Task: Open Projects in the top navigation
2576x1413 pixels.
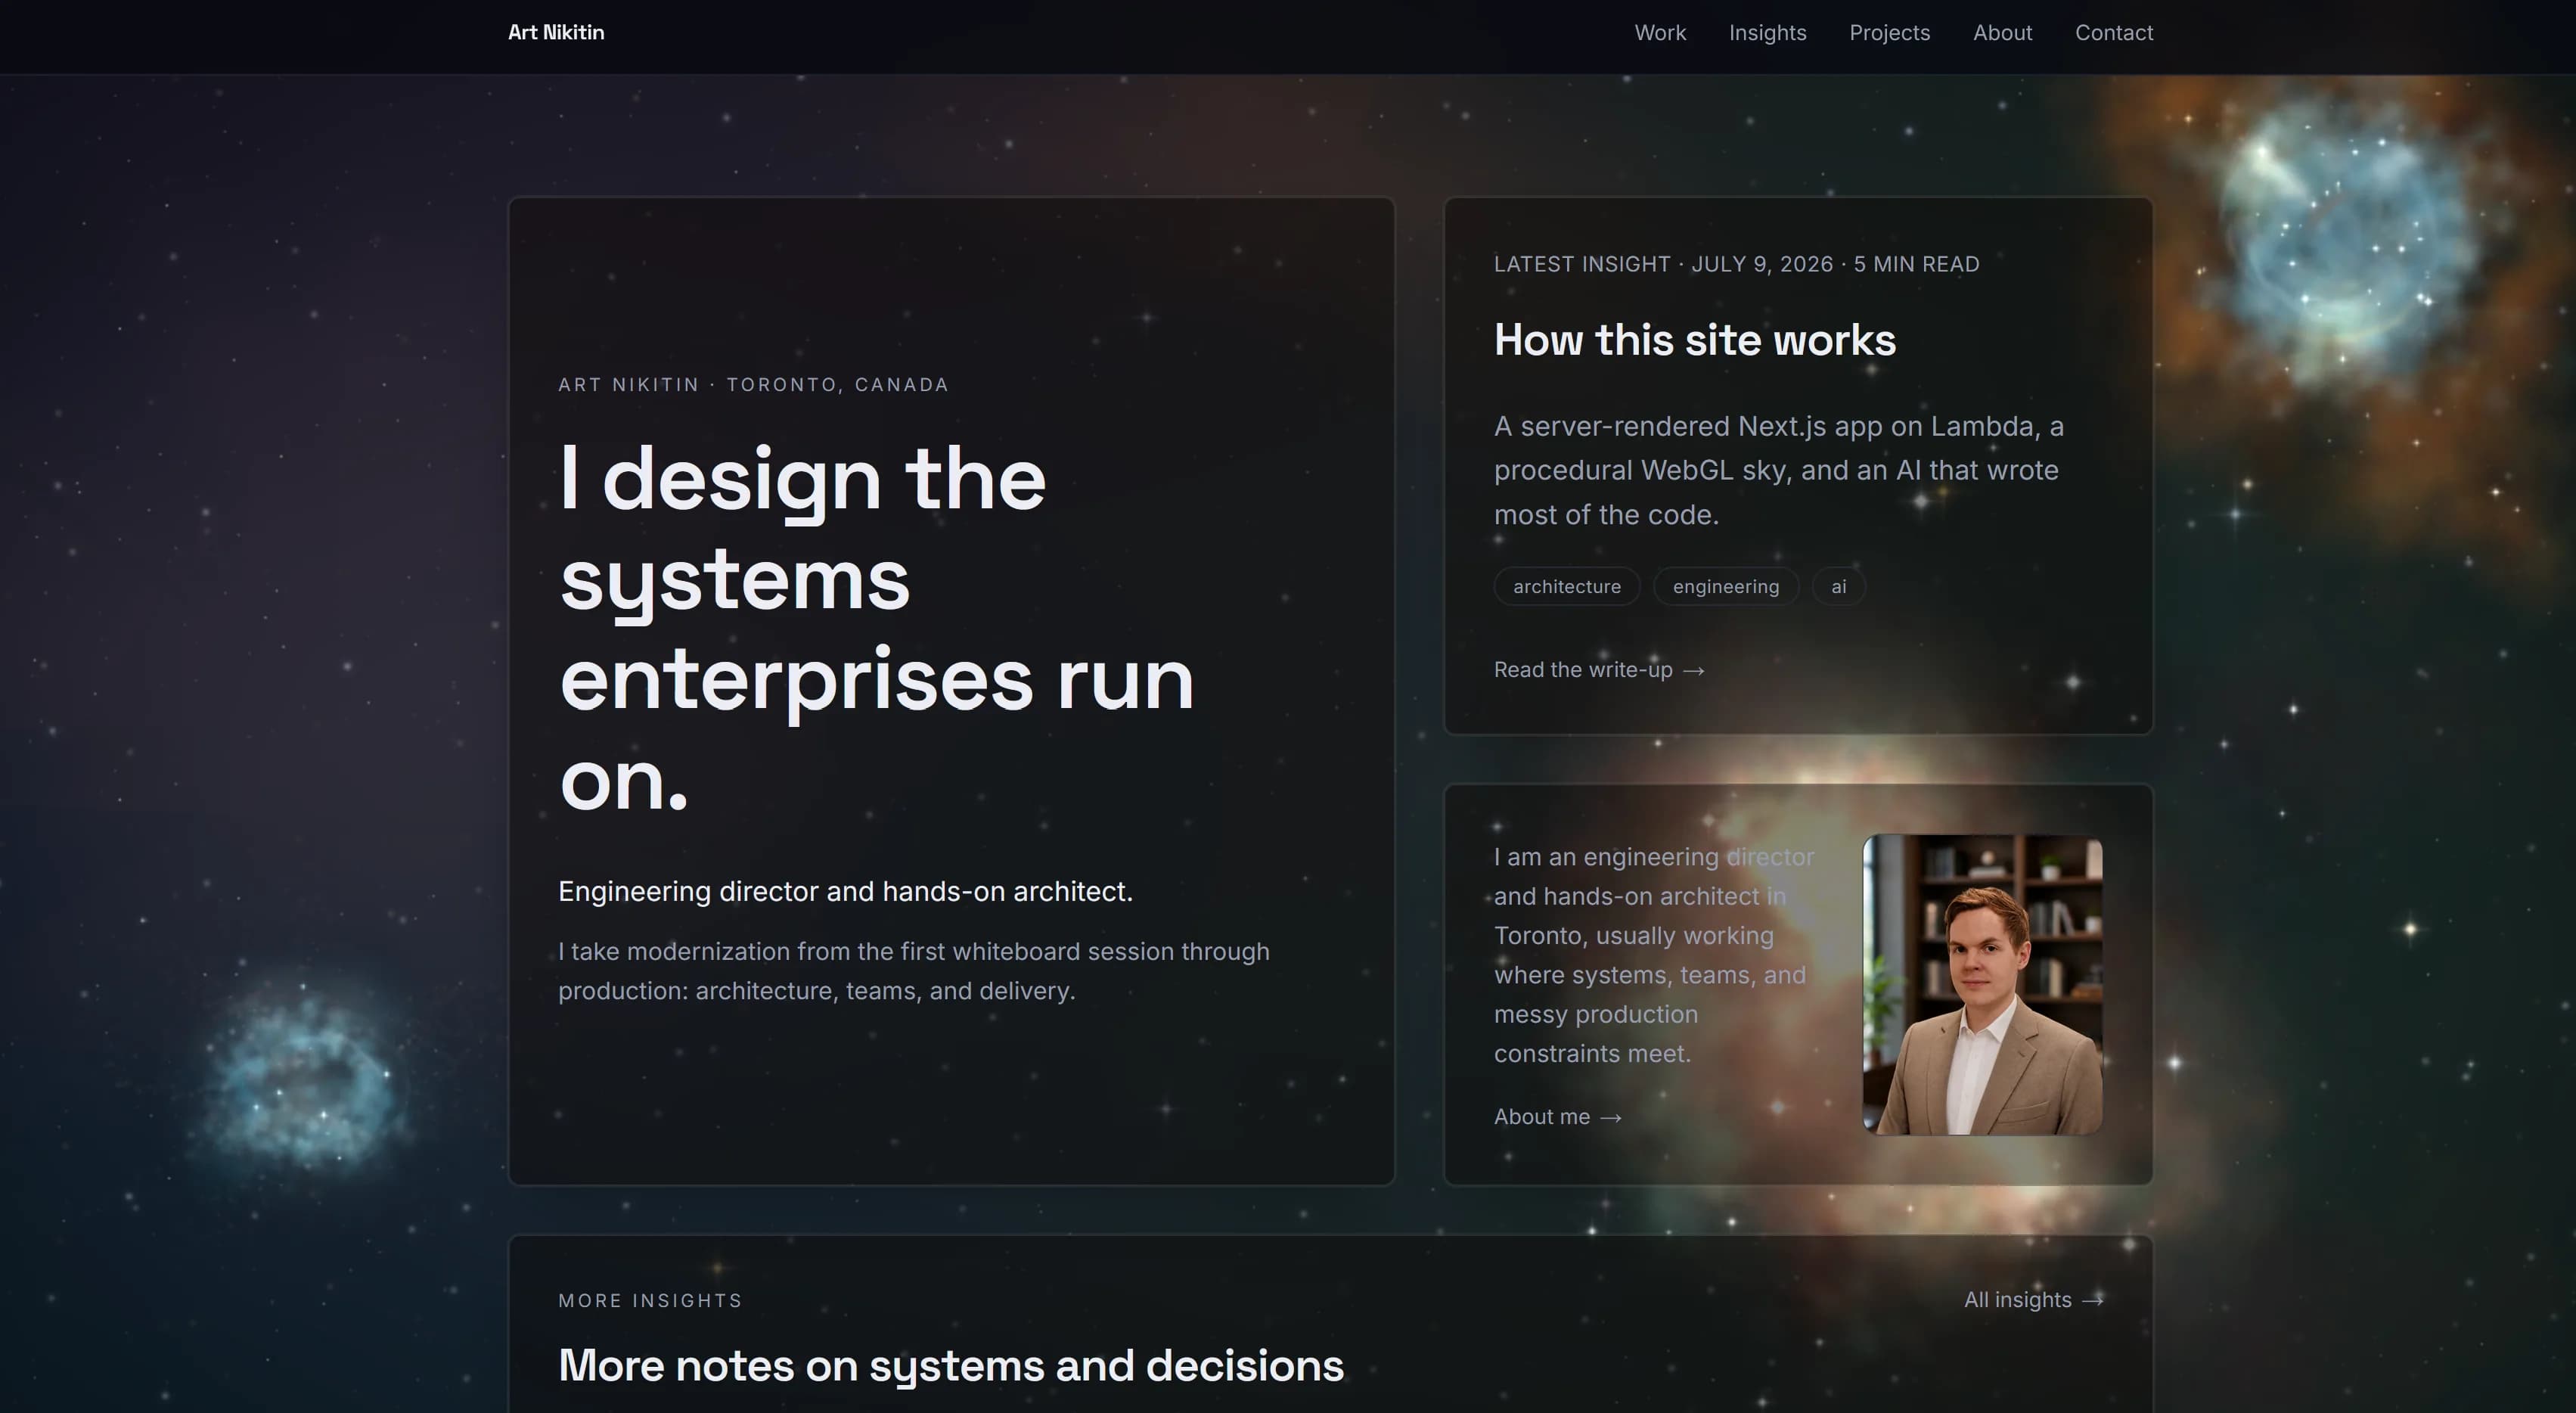Action: point(1889,33)
